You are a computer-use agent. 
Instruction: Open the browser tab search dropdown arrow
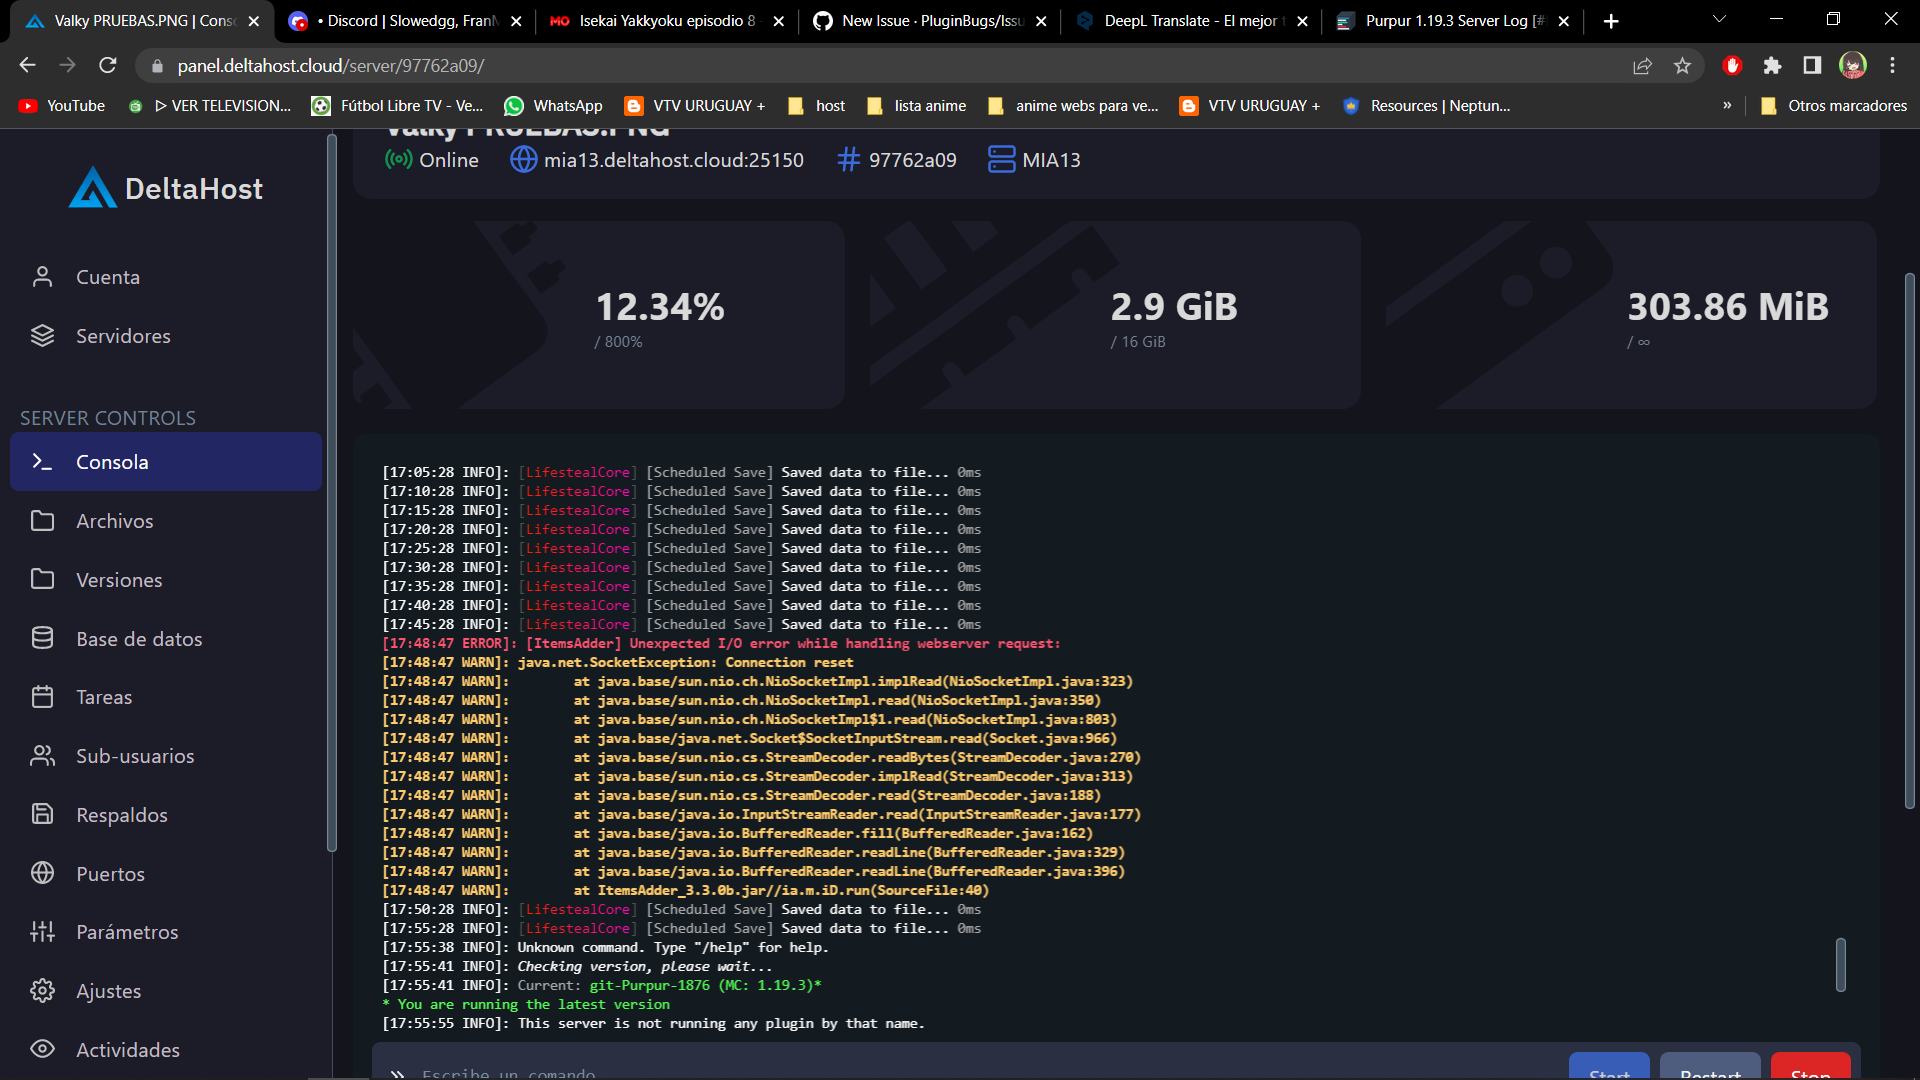1718,20
